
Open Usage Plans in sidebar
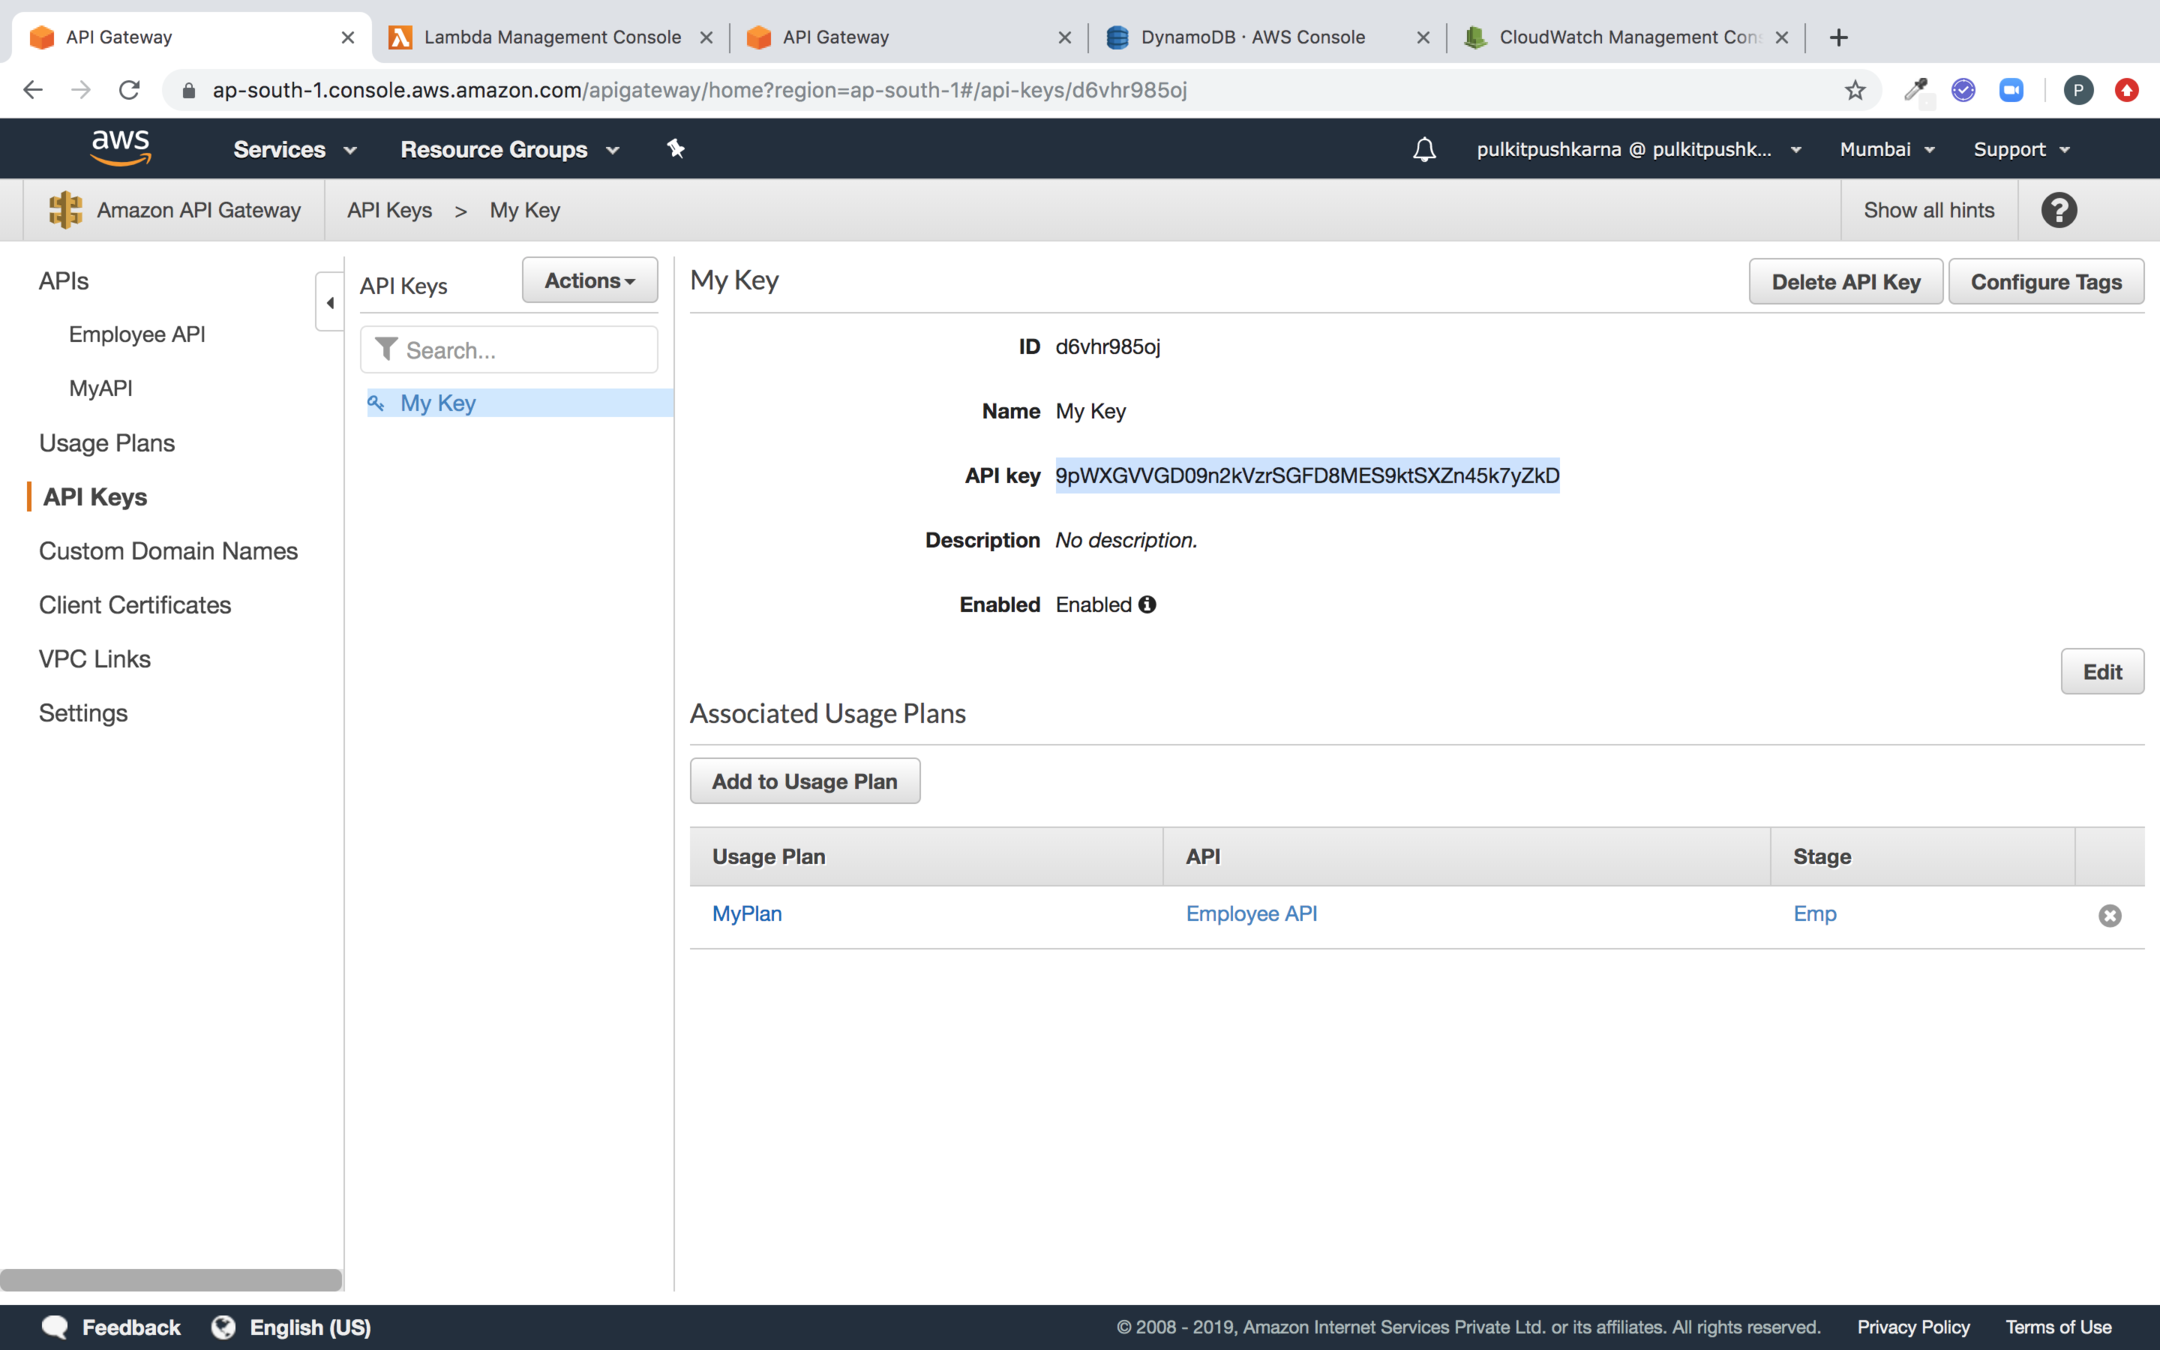coord(106,443)
